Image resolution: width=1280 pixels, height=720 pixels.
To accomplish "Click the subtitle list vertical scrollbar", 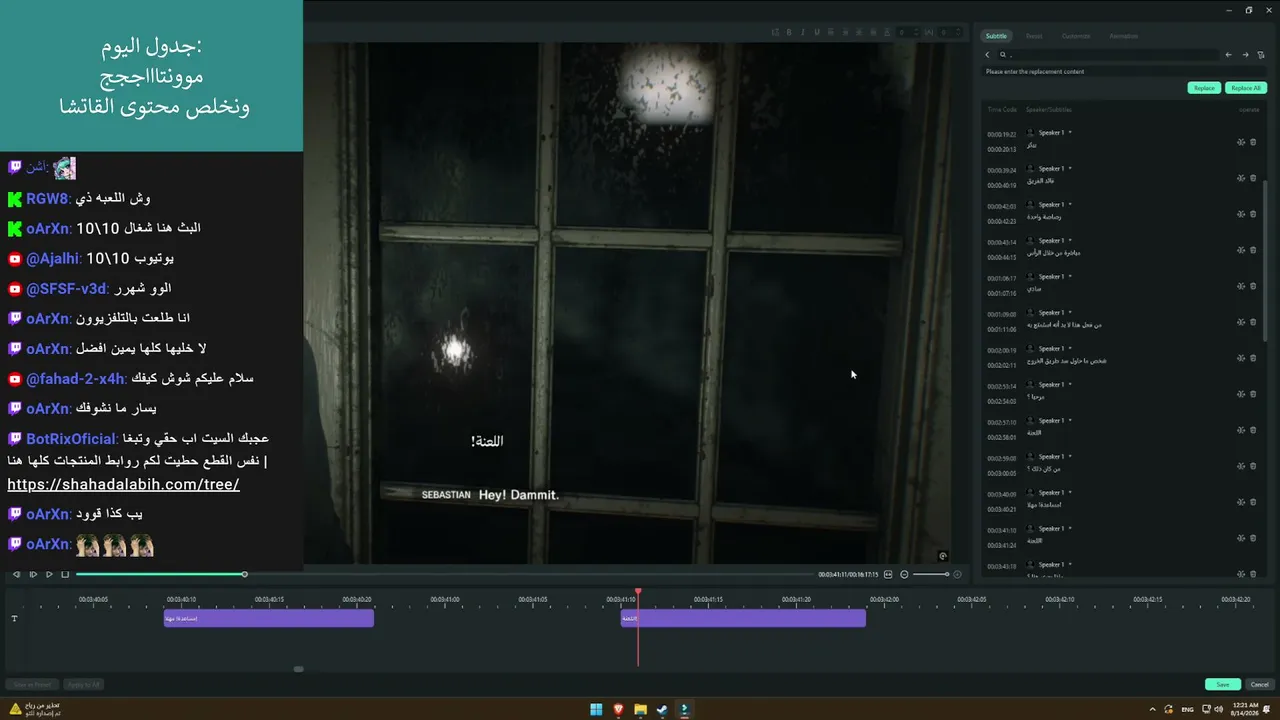I will [1266, 260].
